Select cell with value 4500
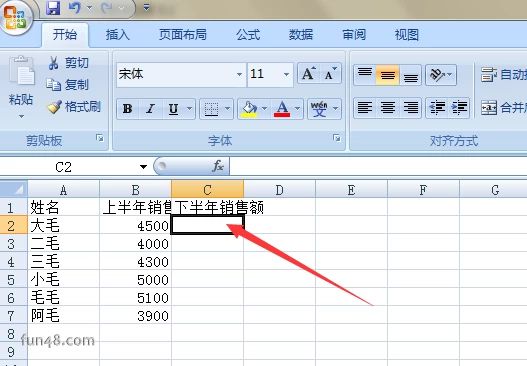 135,226
